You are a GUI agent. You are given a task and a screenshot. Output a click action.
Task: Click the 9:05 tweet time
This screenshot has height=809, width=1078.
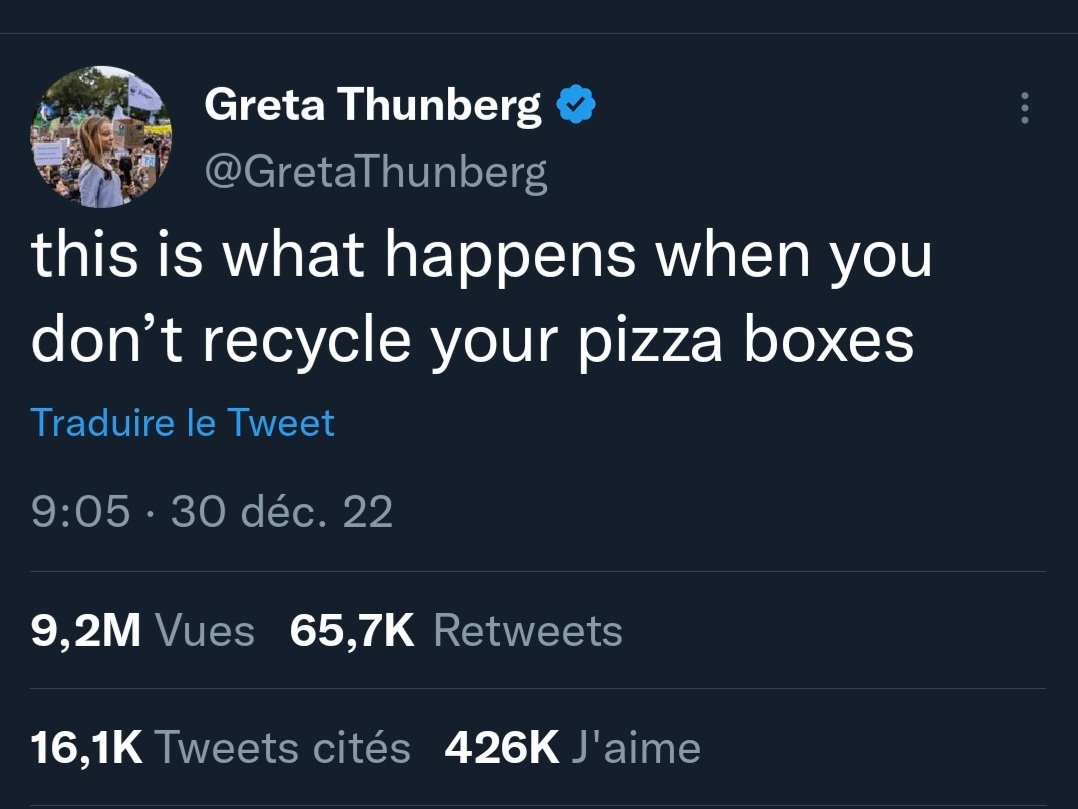pyautogui.click(x=81, y=512)
